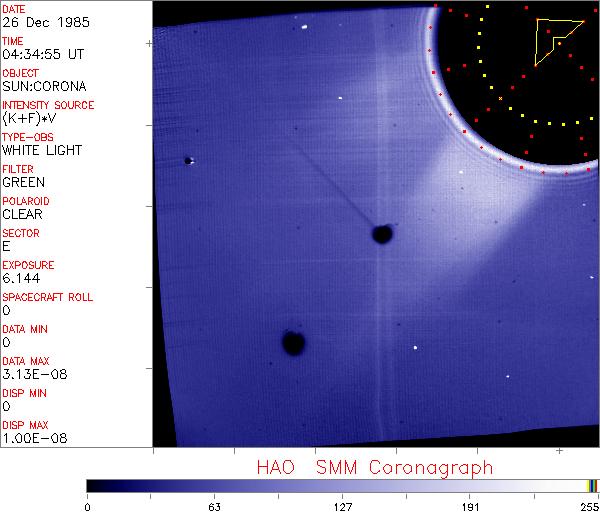Screen dimensions: 600x512
Task: Select the CLEAR polaroid value
Action: (x=22, y=214)
